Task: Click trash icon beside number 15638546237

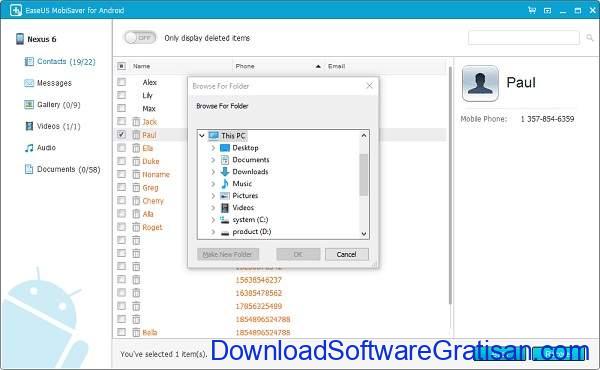Action: coord(136,280)
